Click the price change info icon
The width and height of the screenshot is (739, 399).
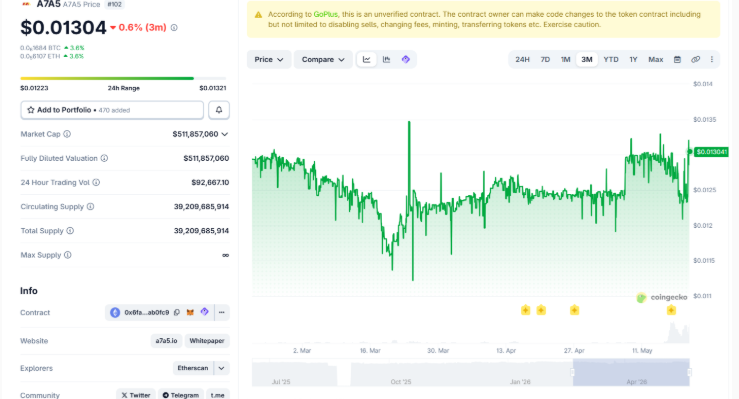click(174, 28)
